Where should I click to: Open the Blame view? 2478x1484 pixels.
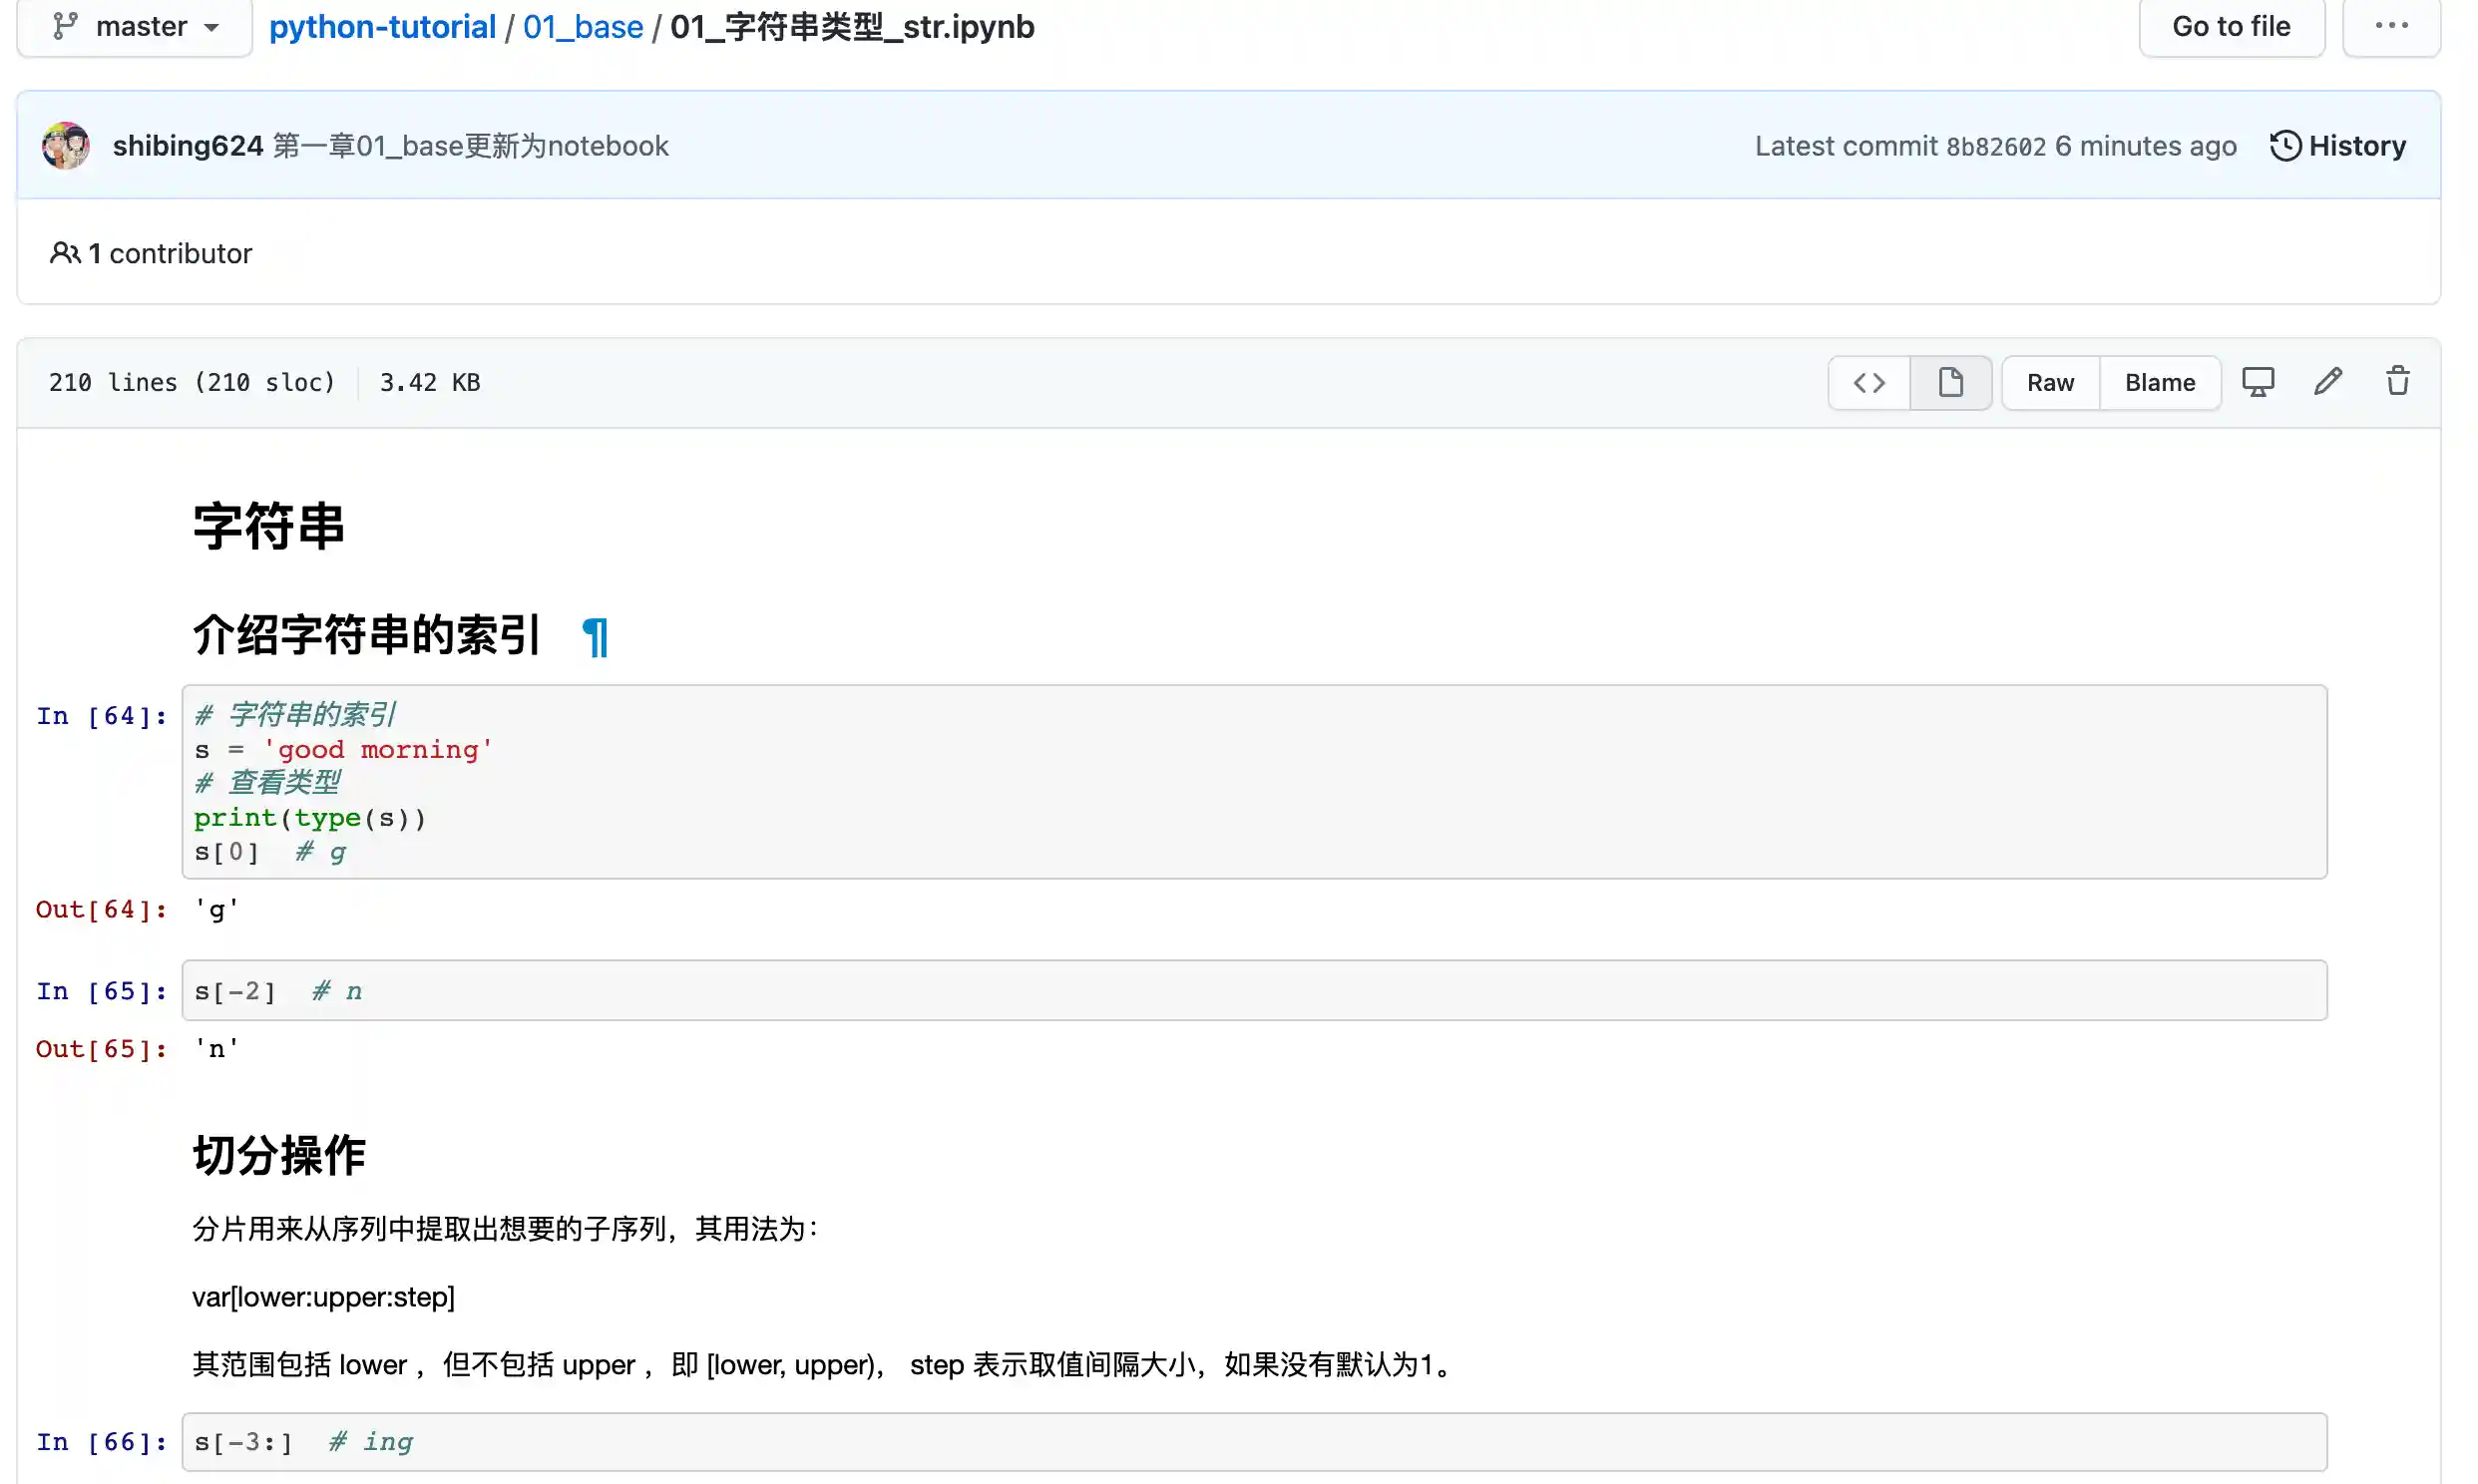click(2159, 382)
